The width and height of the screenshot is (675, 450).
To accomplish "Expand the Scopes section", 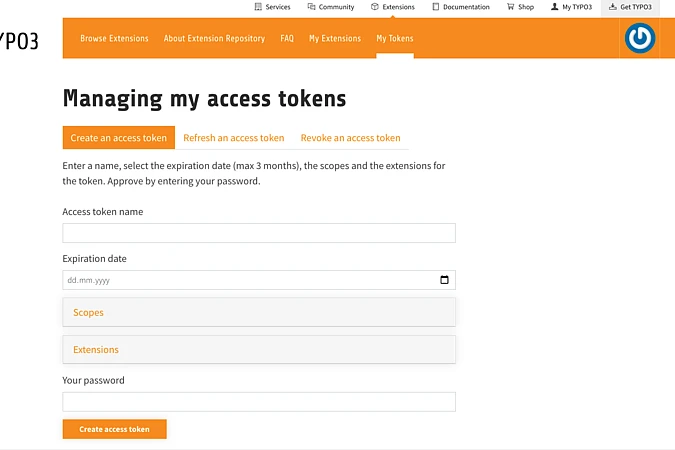I will tap(259, 313).
